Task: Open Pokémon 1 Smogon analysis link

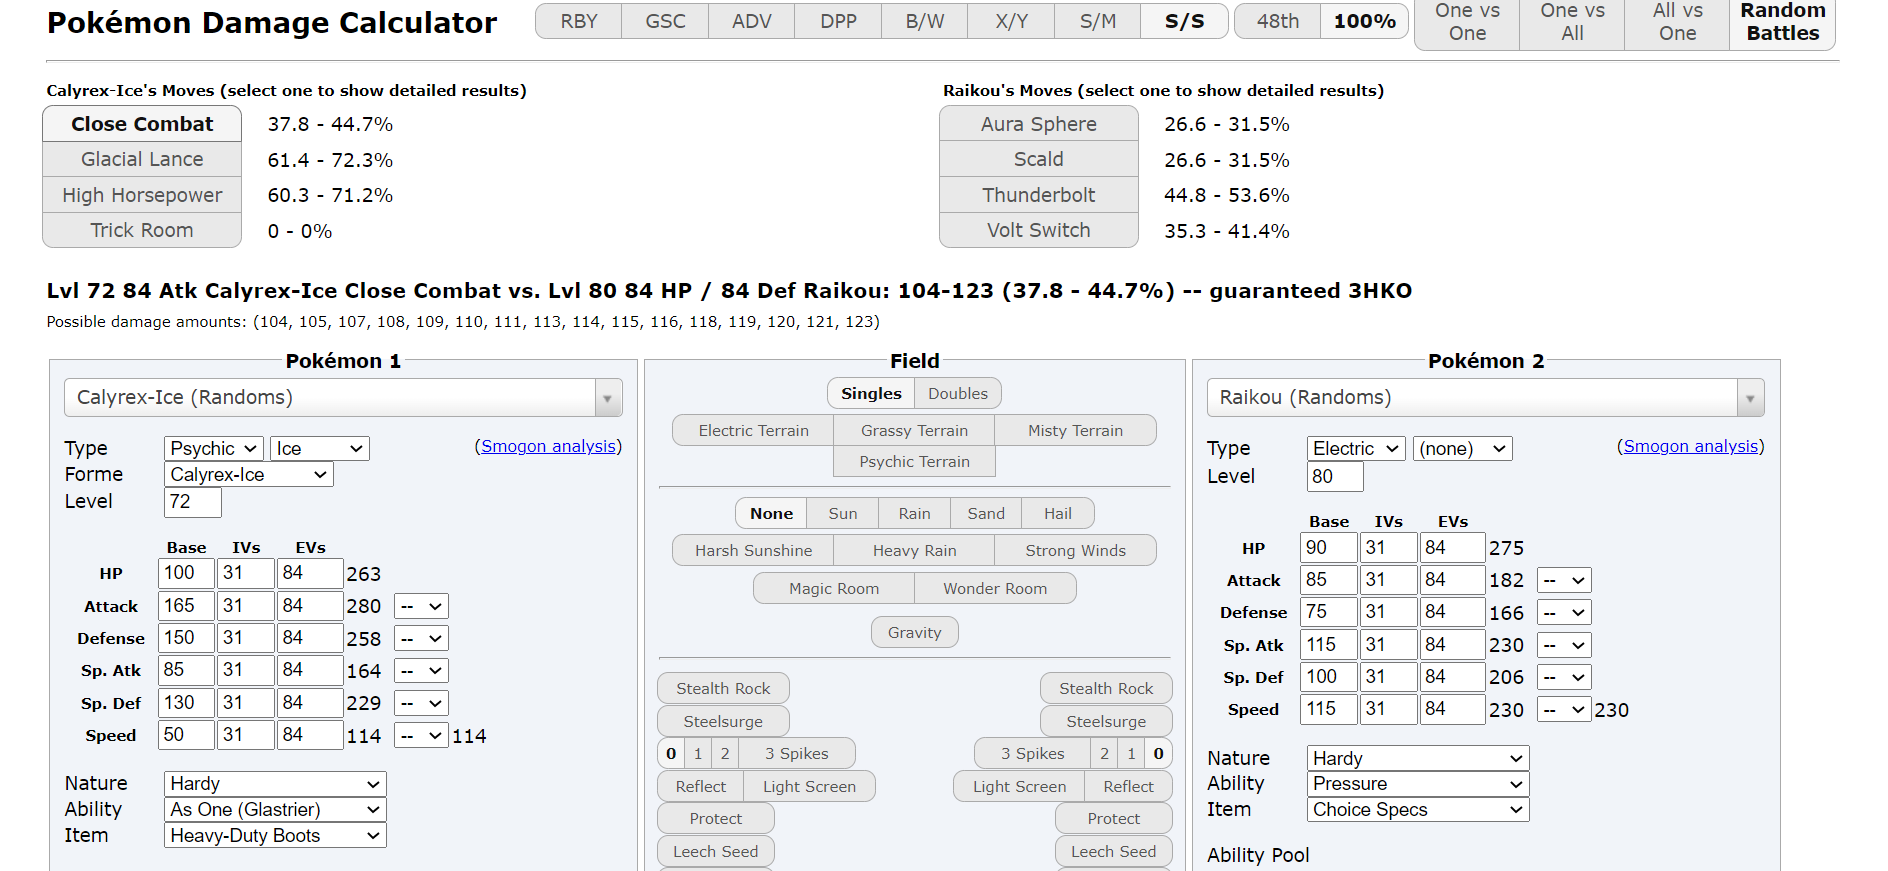Action: click(x=548, y=446)
